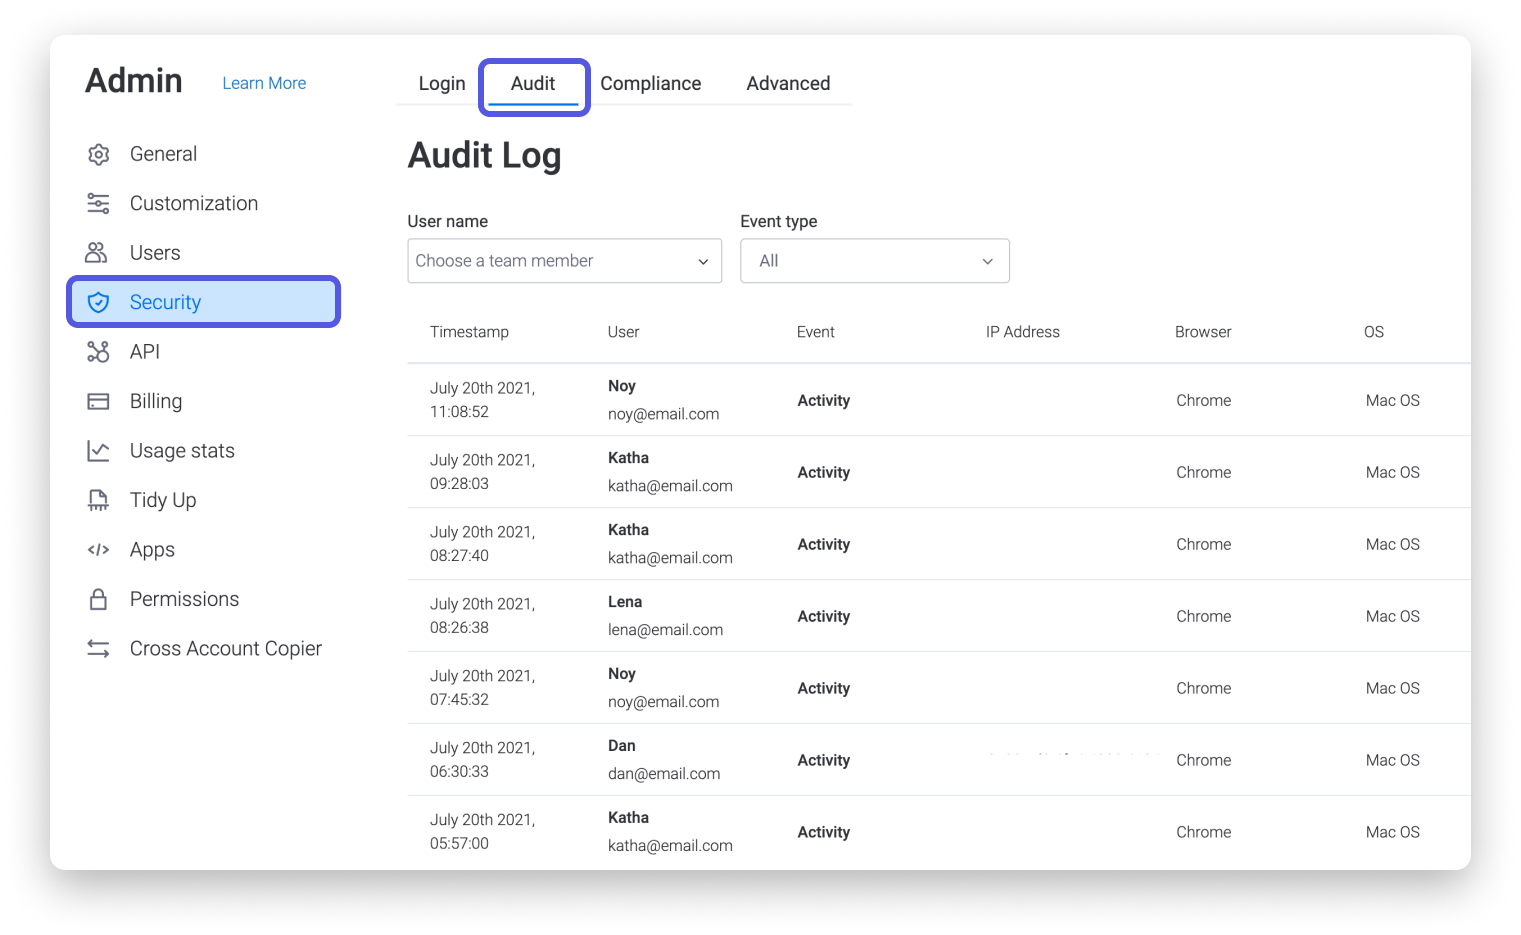
Task: Click the Usage stats chart icon
Action: pos(98,451)
